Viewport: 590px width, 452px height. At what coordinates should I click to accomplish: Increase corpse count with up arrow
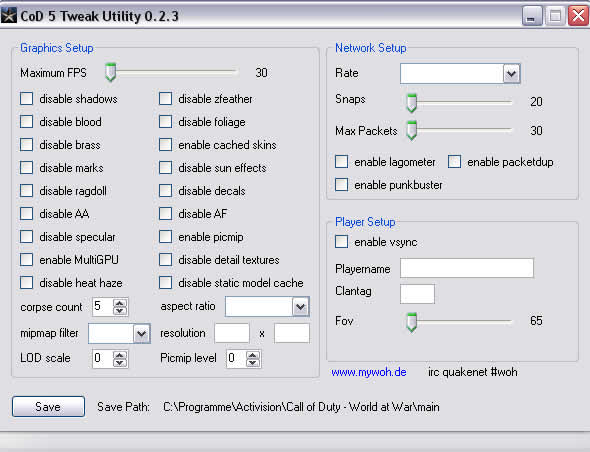tap(120, 303)
